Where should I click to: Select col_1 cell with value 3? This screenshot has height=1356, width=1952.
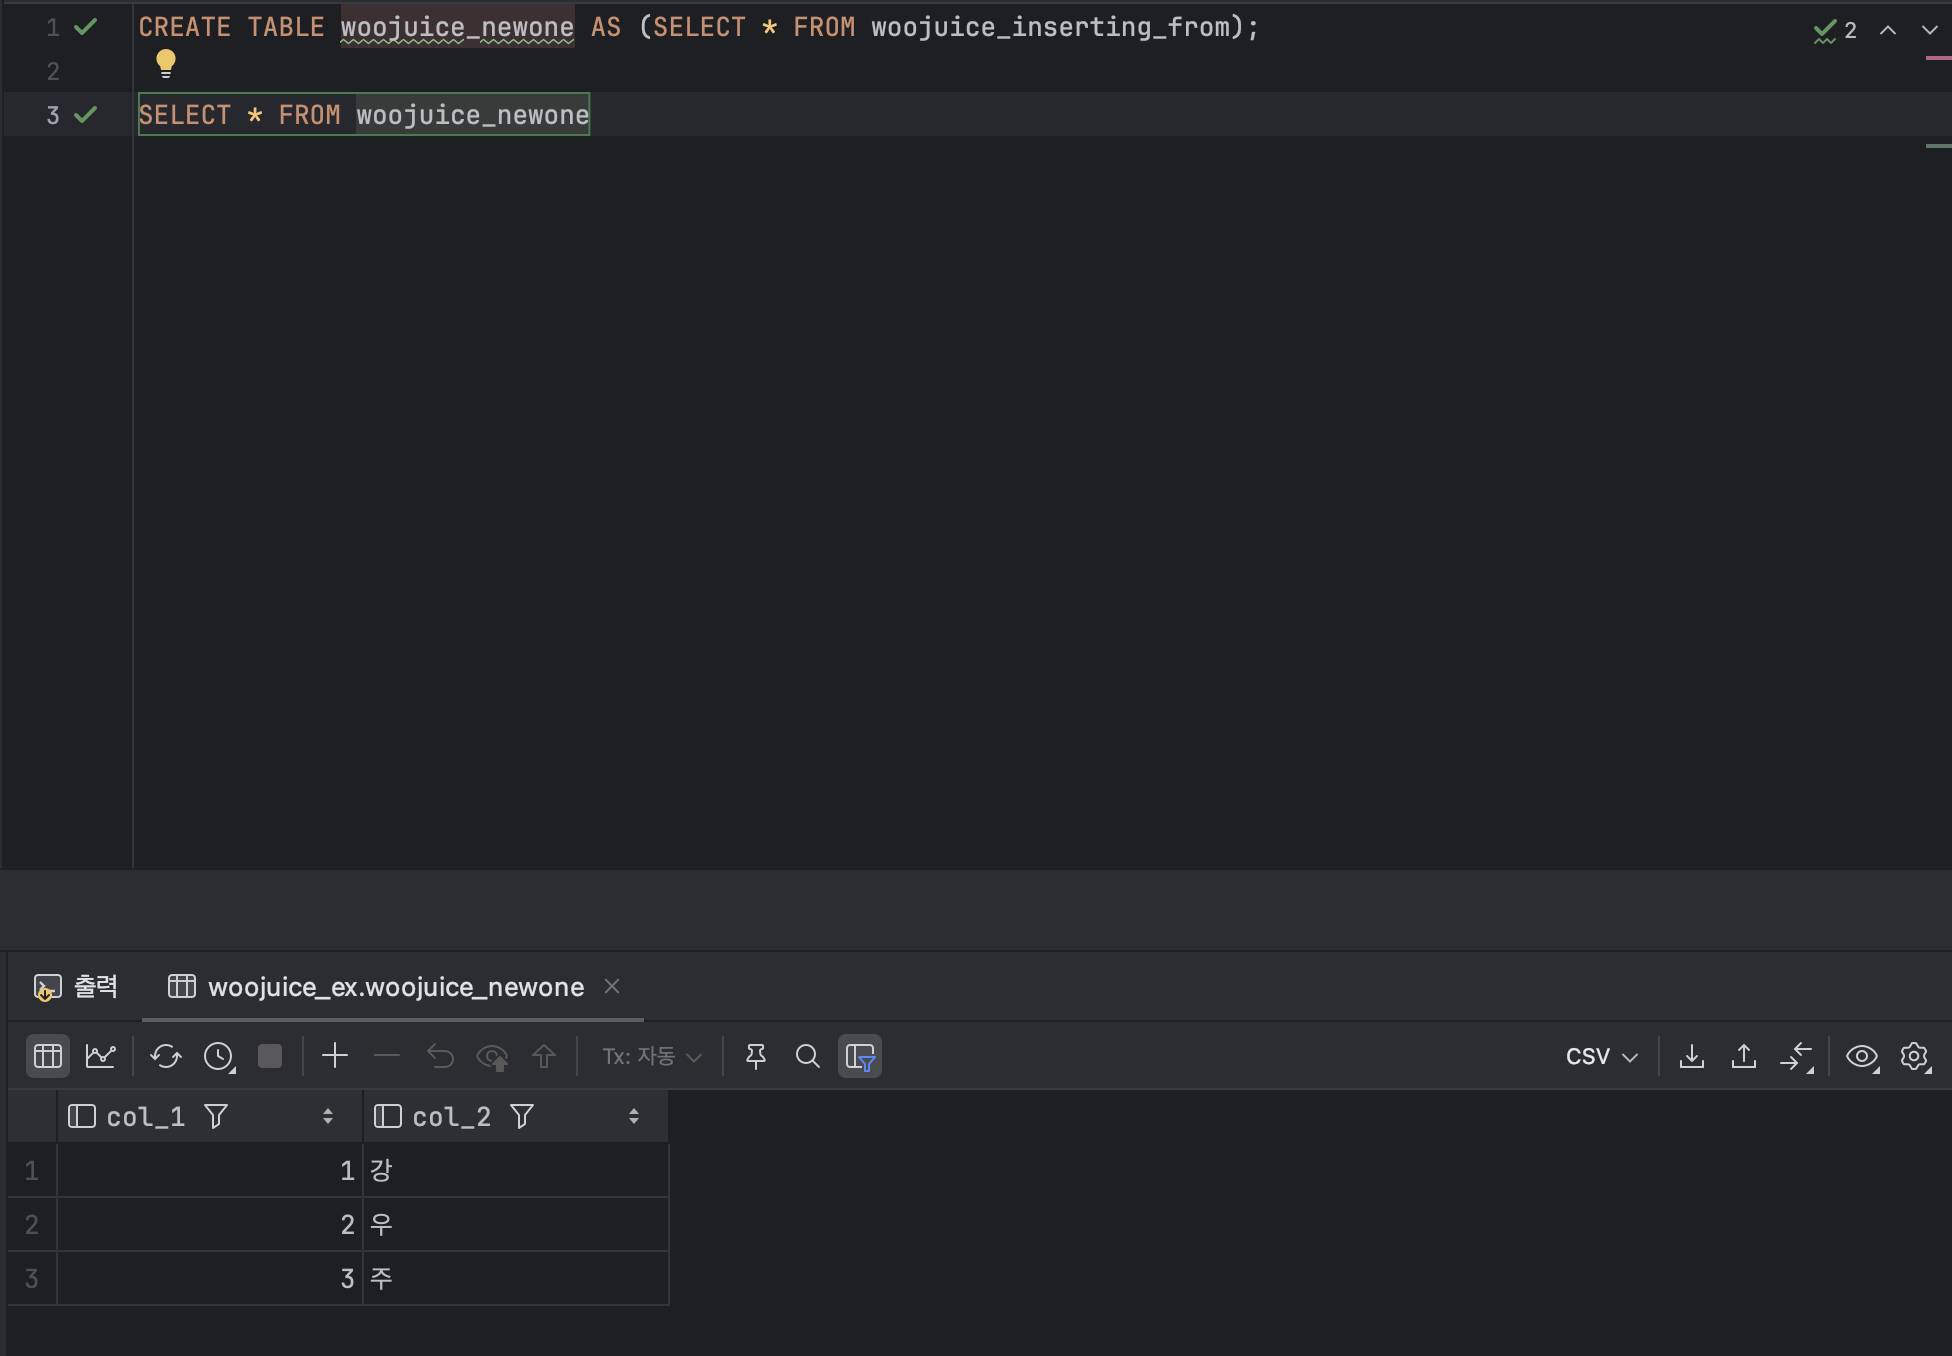coord(209,1278)
